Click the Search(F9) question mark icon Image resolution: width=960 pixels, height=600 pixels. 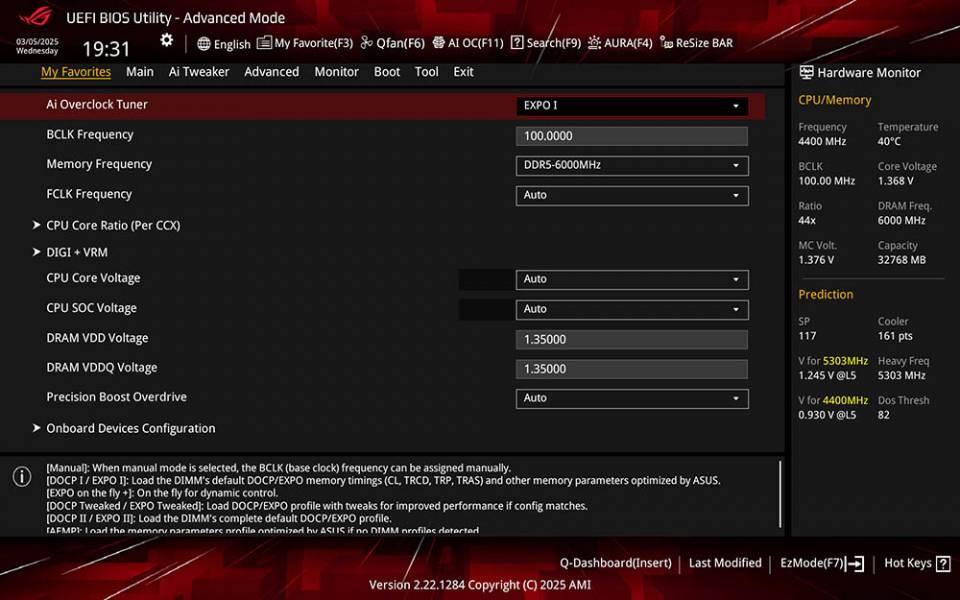(517, 42)
